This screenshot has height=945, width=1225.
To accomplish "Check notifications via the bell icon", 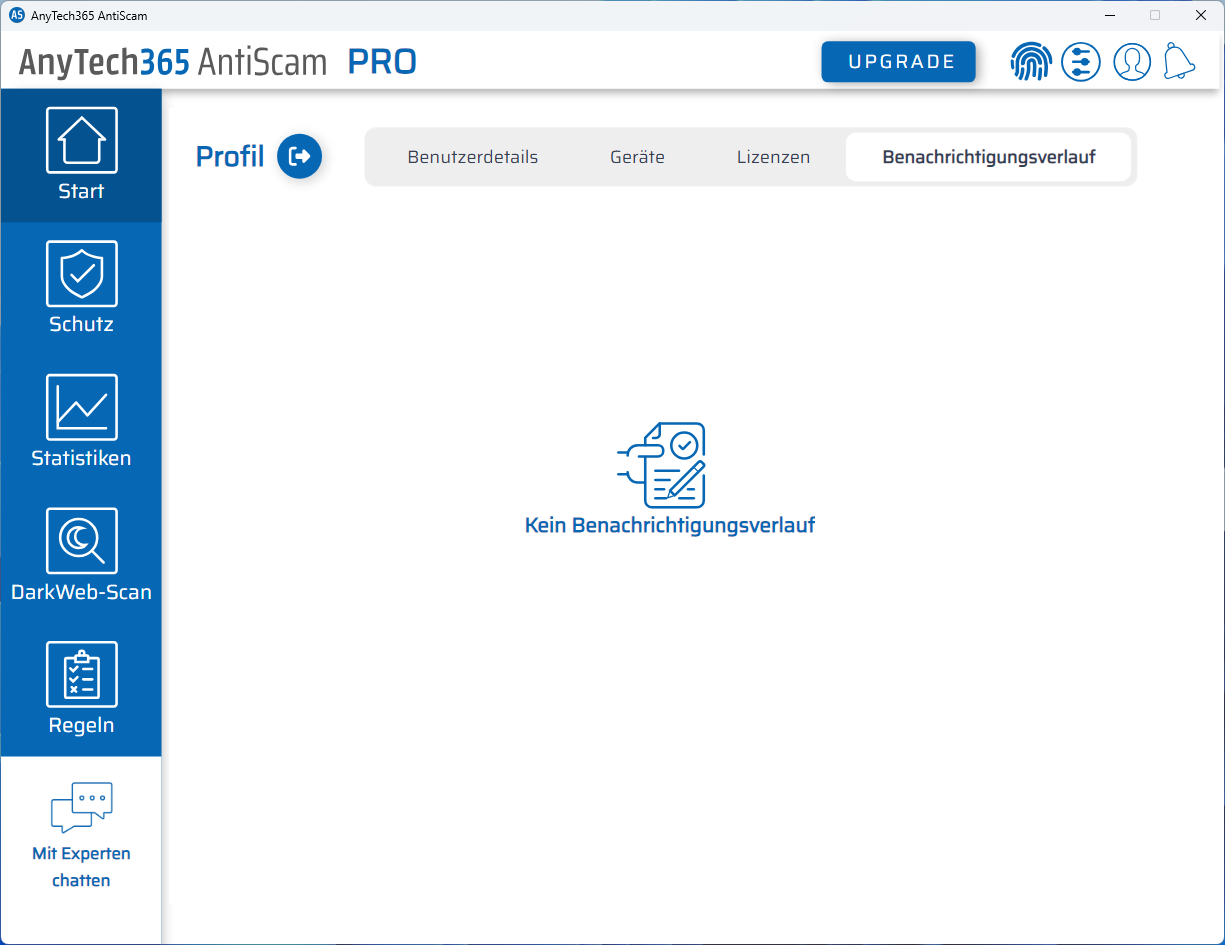I will pyautogui.click(x=1180, y=61).
